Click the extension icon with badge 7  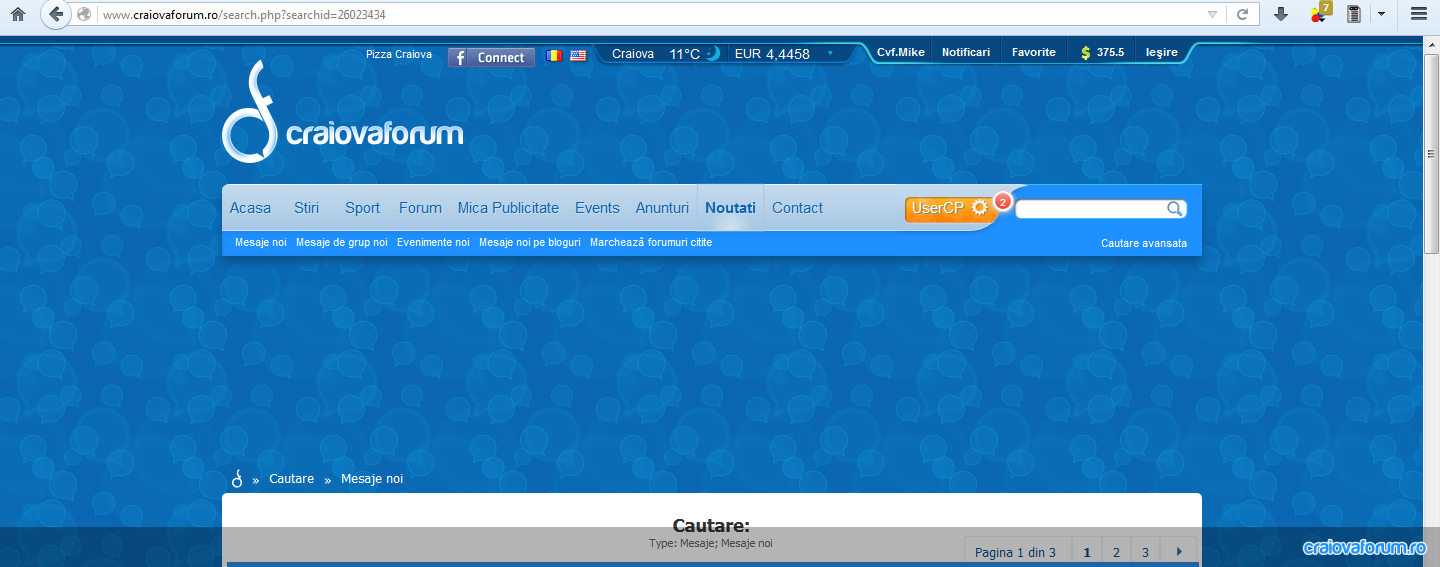(x=1321, y=13)
